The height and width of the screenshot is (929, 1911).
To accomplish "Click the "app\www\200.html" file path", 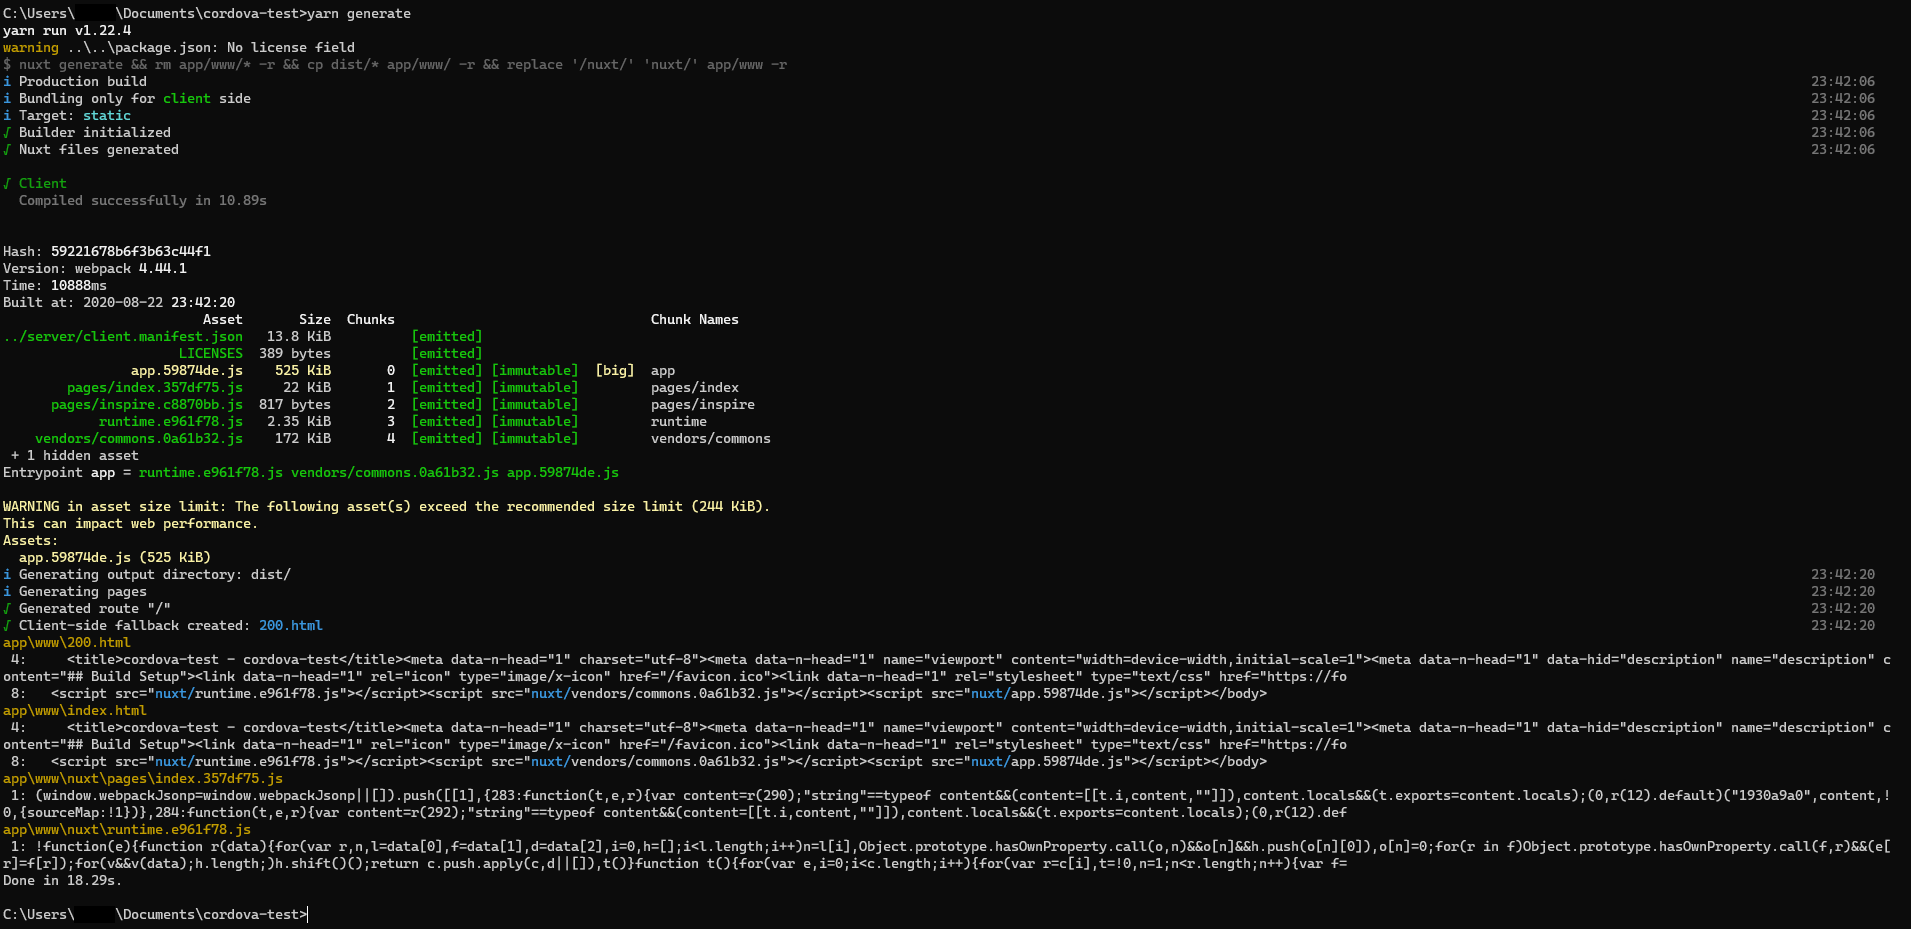I will (x=67, y=642).
